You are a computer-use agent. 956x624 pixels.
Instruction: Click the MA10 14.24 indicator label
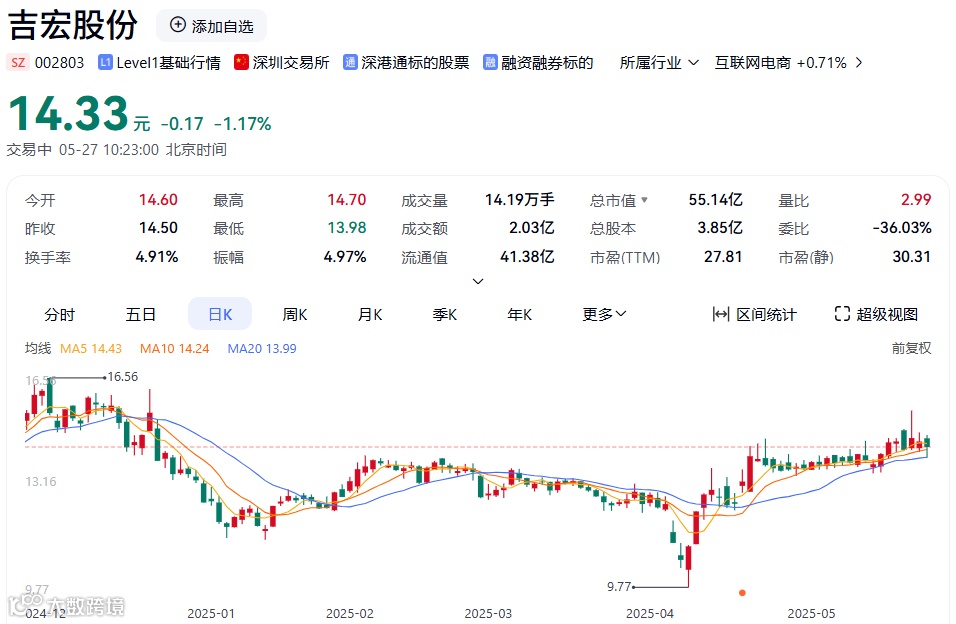pos(174,348)
